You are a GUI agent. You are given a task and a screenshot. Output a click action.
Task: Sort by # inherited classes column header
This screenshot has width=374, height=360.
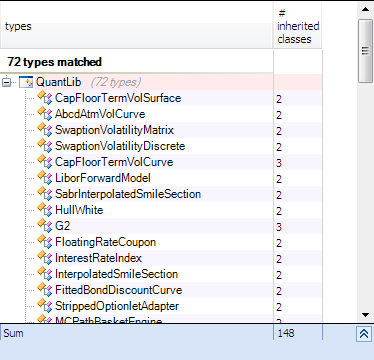[298, 26]
